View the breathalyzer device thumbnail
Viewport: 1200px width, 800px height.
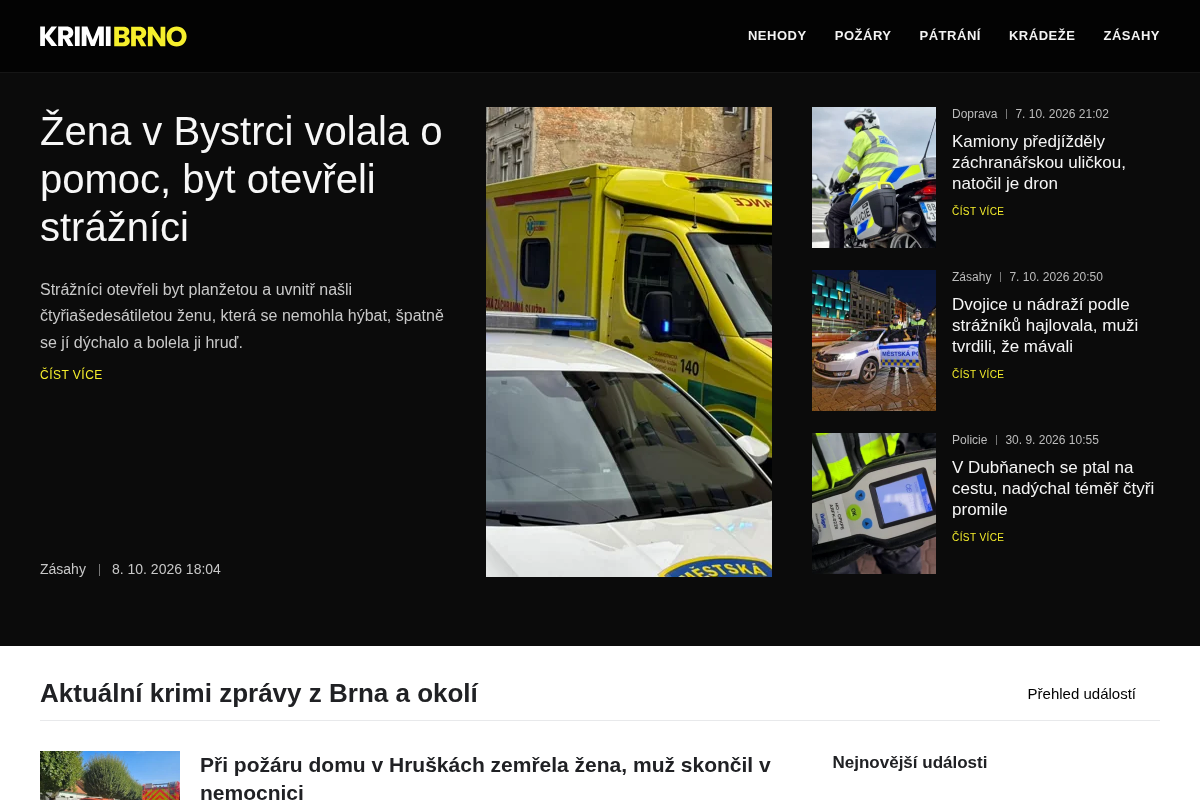pos(874,503)
